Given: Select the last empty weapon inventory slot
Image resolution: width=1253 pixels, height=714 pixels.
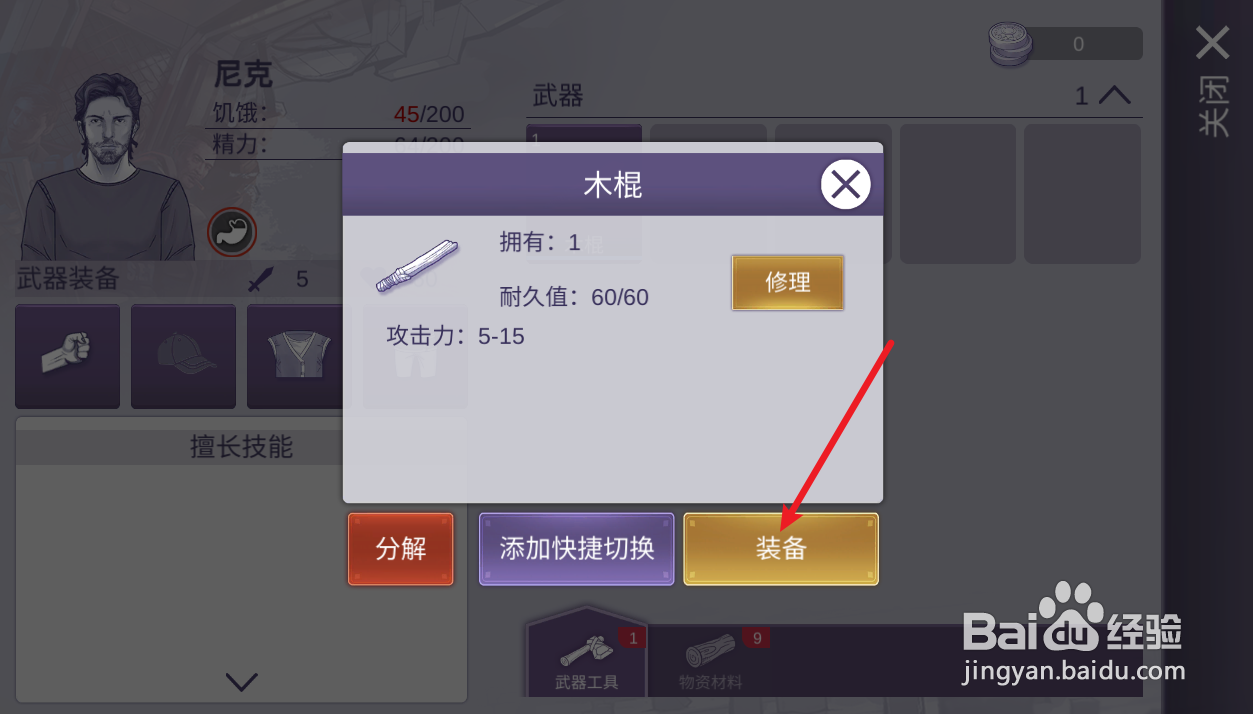Looking at the screenshot, I should point(1083,193).
